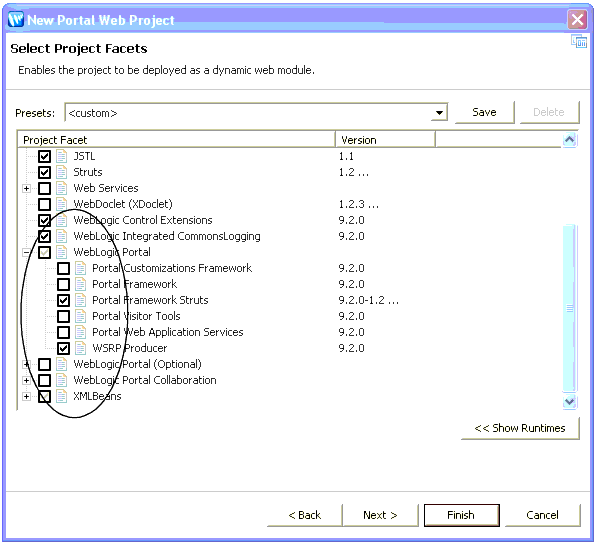Click the WebDoclet (XDoclet) facet icon
Image resolution: width=597 pixels, height=544 pixels.
pos(62,204)
